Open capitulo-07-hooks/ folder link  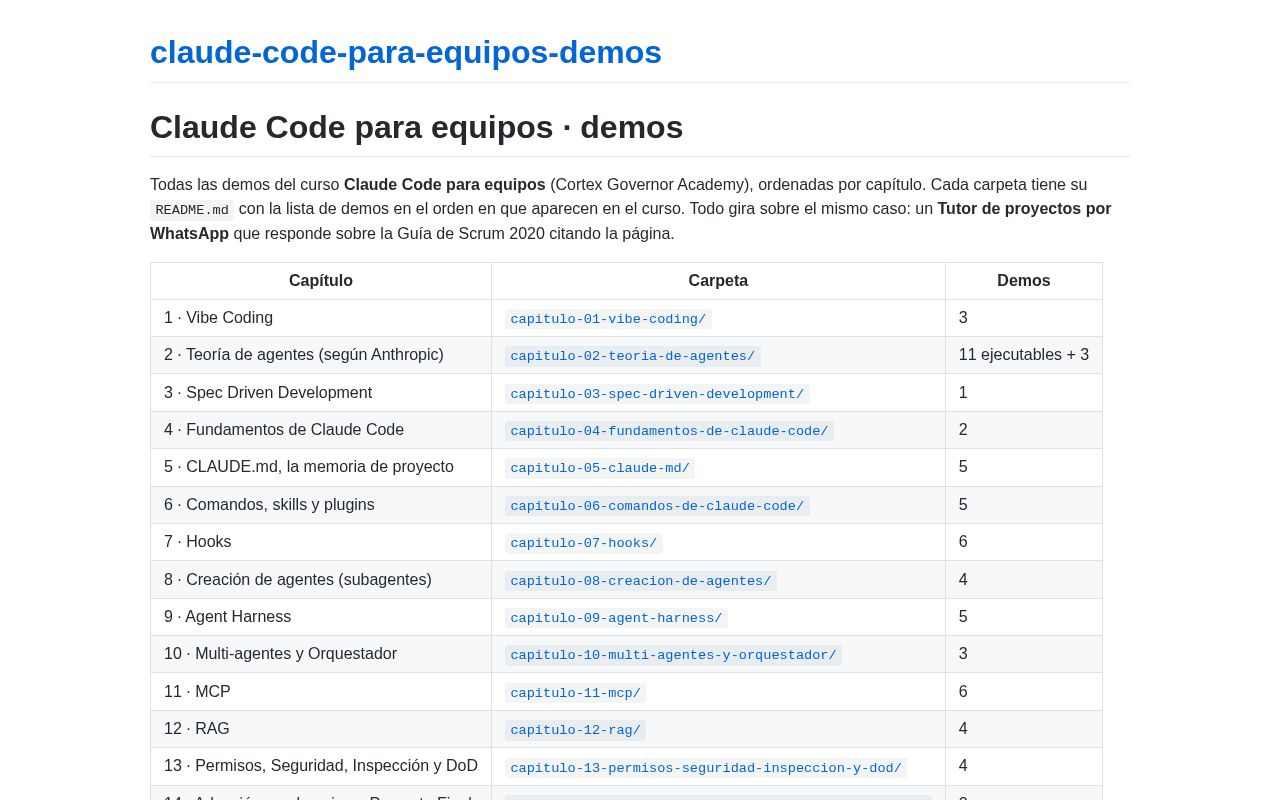[584, 543]
